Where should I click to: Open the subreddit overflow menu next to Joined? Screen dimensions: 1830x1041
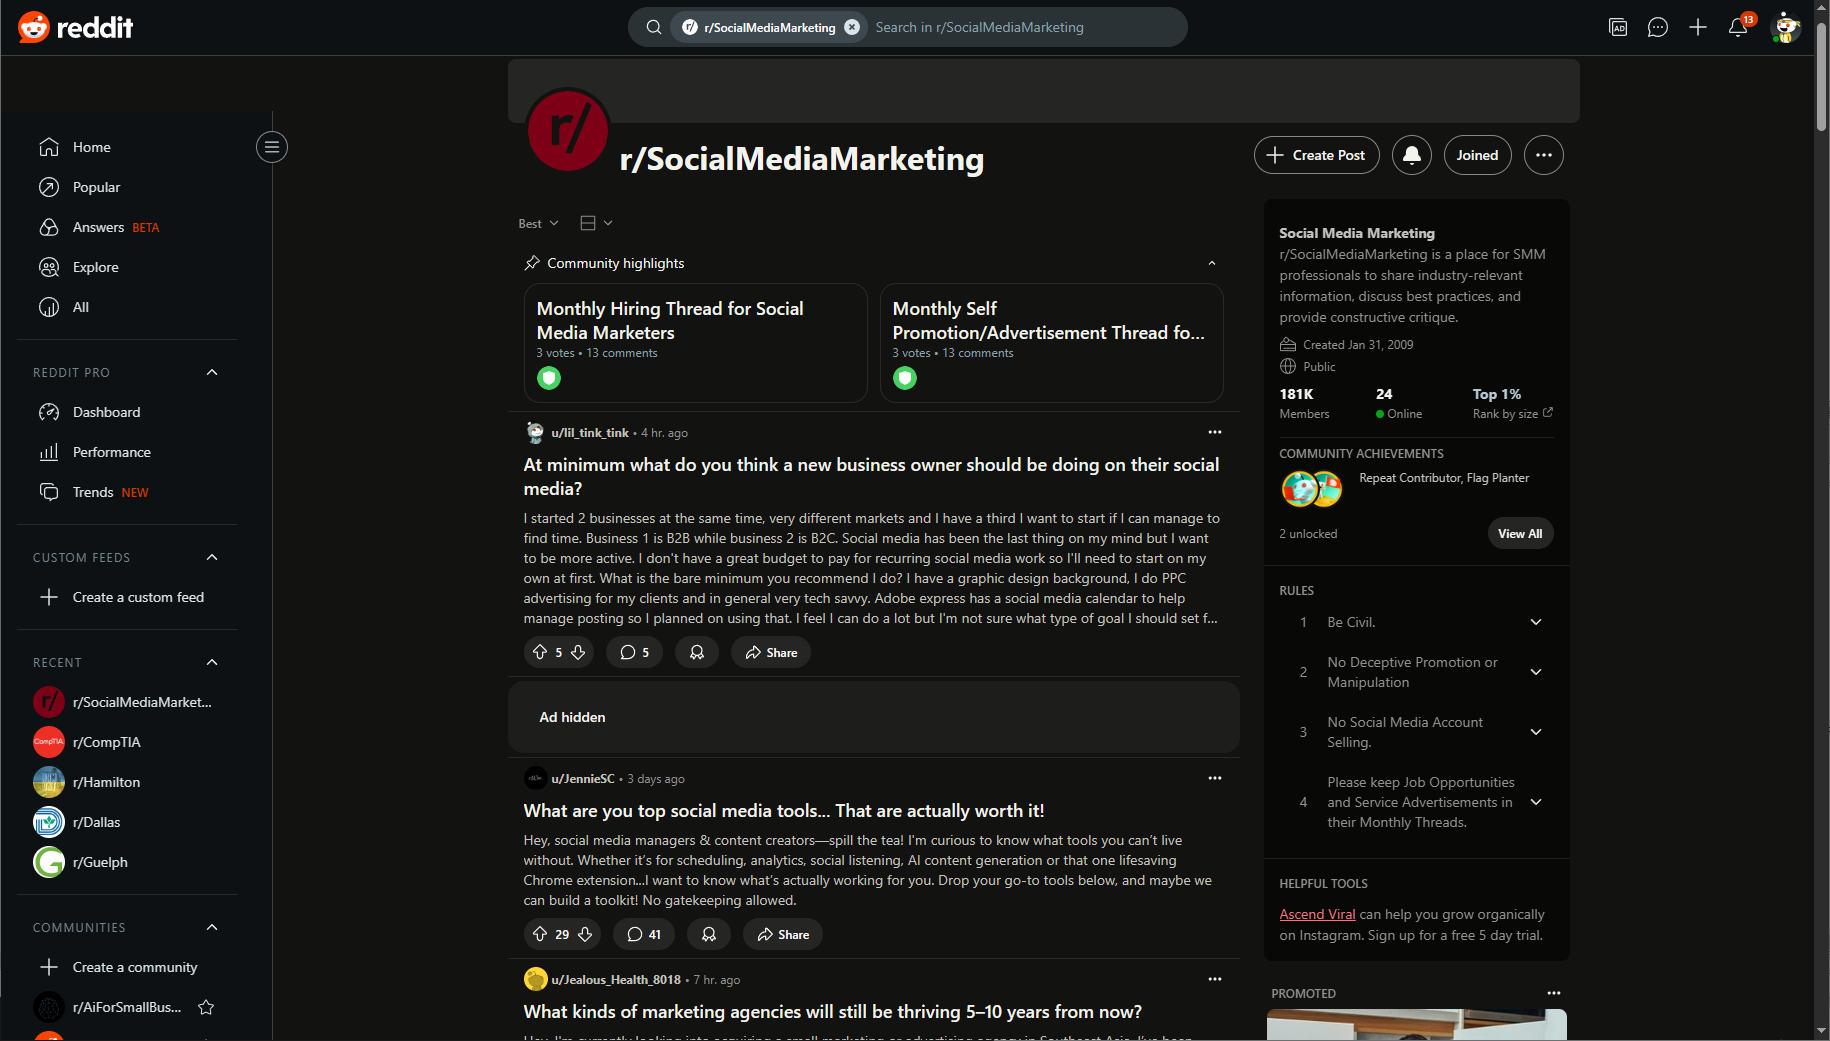[x=1543, y=155]
